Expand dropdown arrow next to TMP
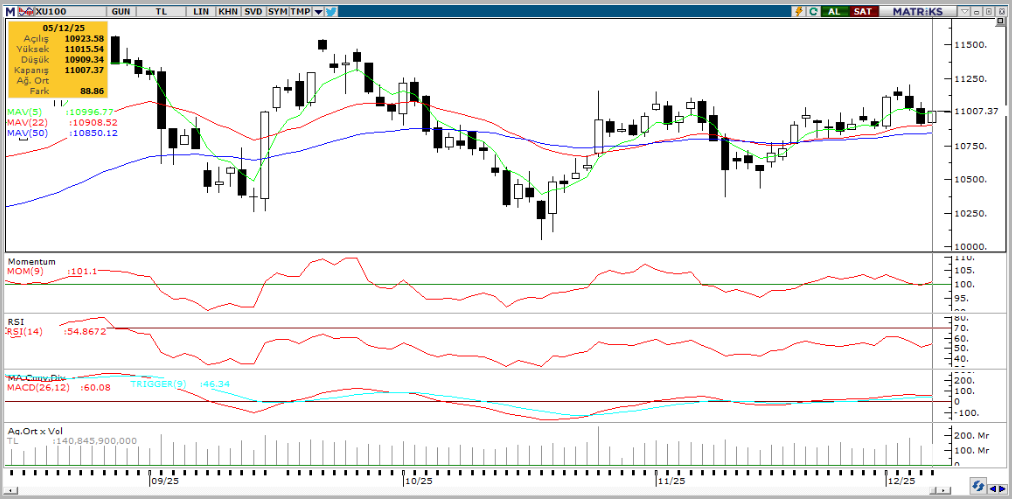 tap(318, 10)
